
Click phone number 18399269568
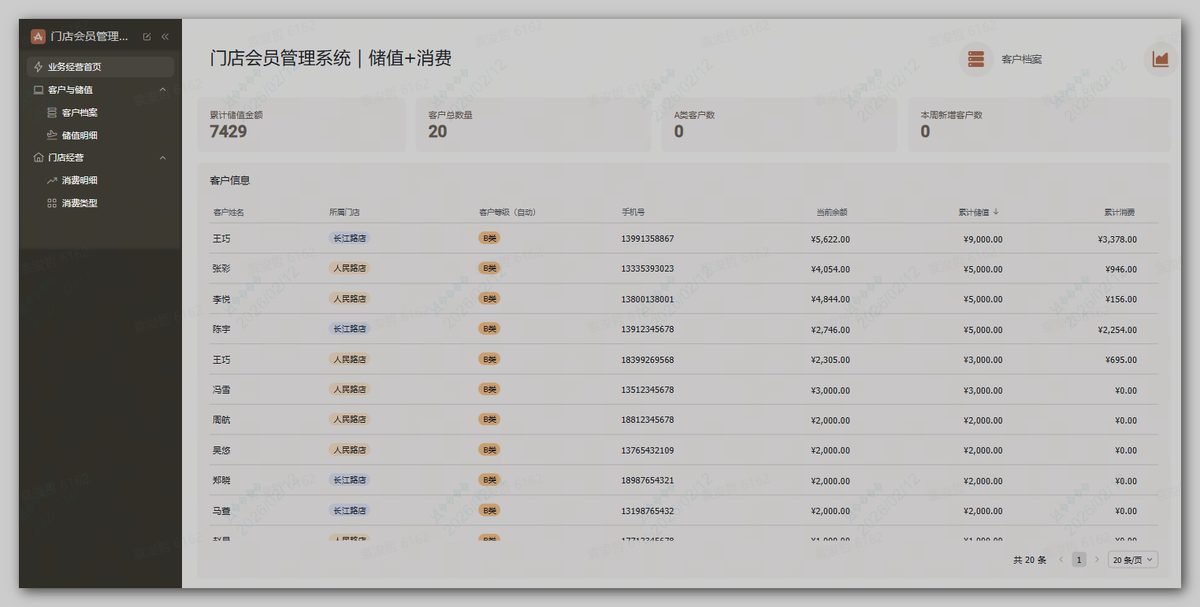(647, 360)
